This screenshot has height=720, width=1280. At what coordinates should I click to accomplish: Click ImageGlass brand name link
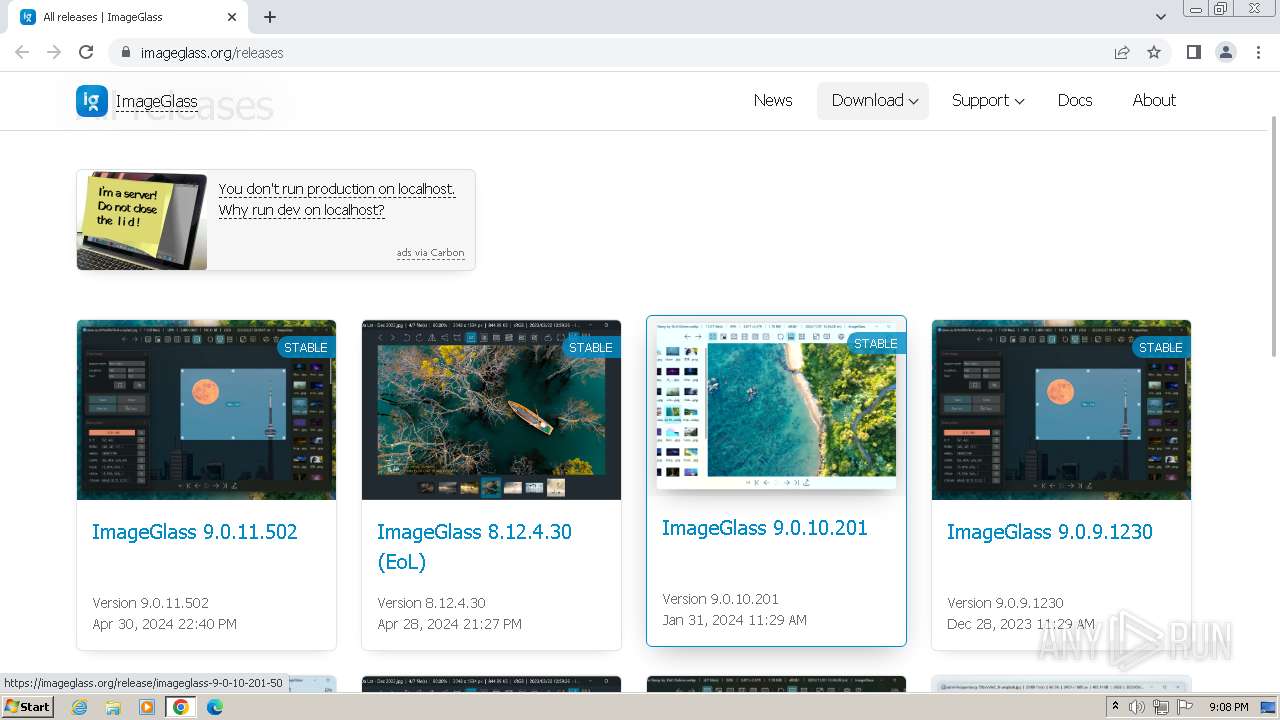click(156, 101)
